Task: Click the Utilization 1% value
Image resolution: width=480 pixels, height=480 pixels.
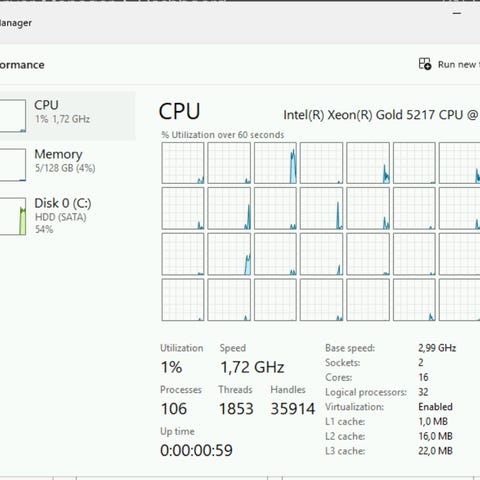Action: [x=171, y=367]
